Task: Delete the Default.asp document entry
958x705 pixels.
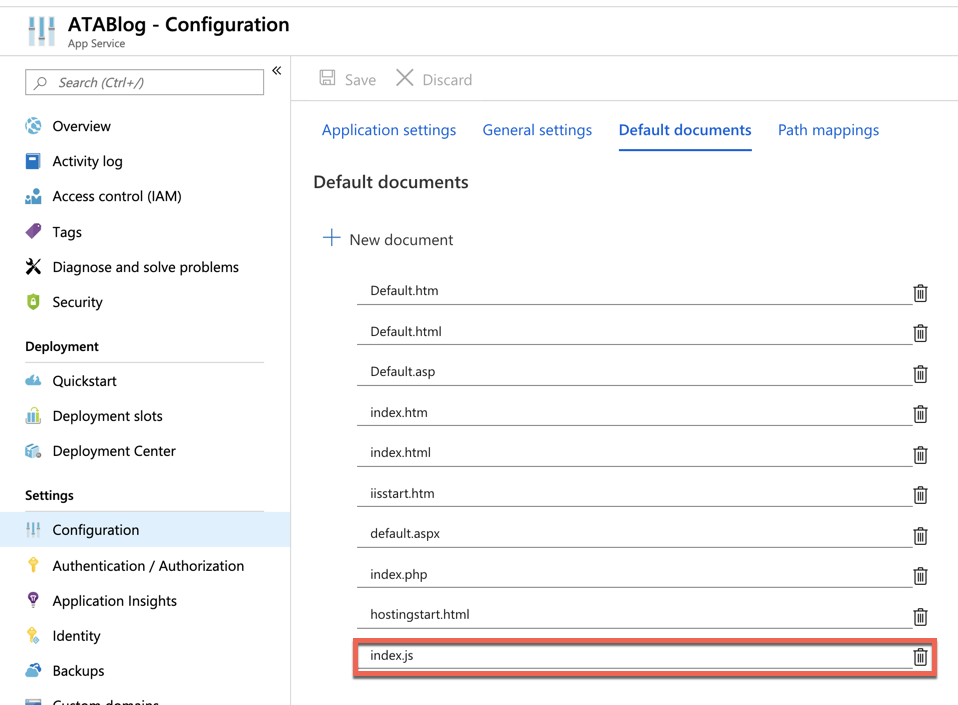Action: [920, 374]
